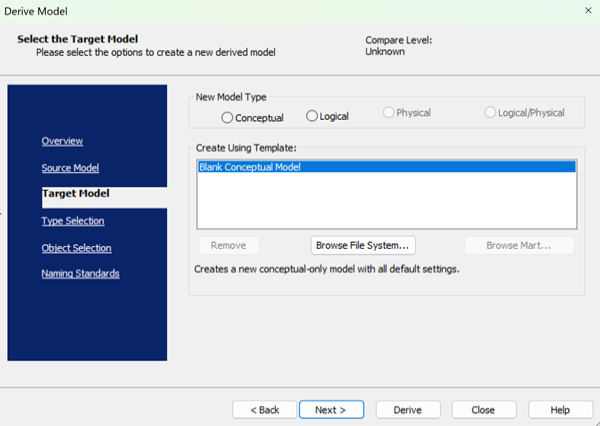
Task: Jump to the Type Selection step
Action: 73,221
